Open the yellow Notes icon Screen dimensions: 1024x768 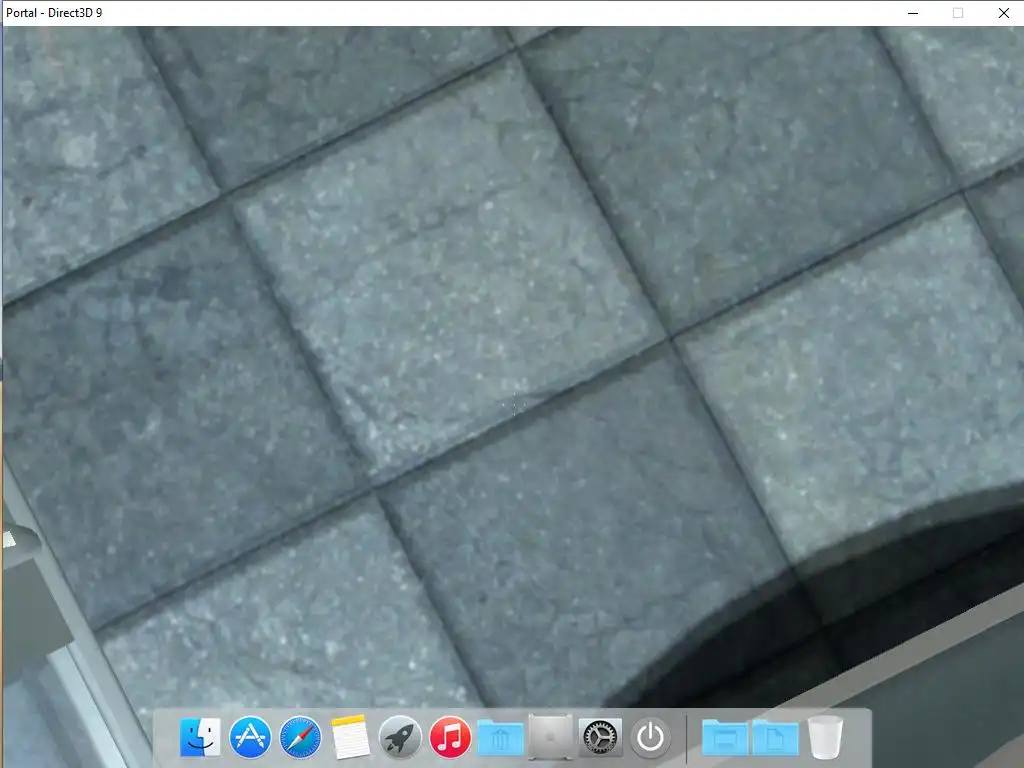(x=350, y=737)
